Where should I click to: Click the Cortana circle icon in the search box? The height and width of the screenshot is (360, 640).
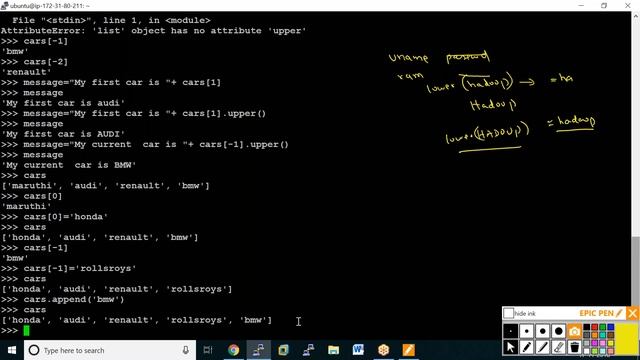point(34,350)
